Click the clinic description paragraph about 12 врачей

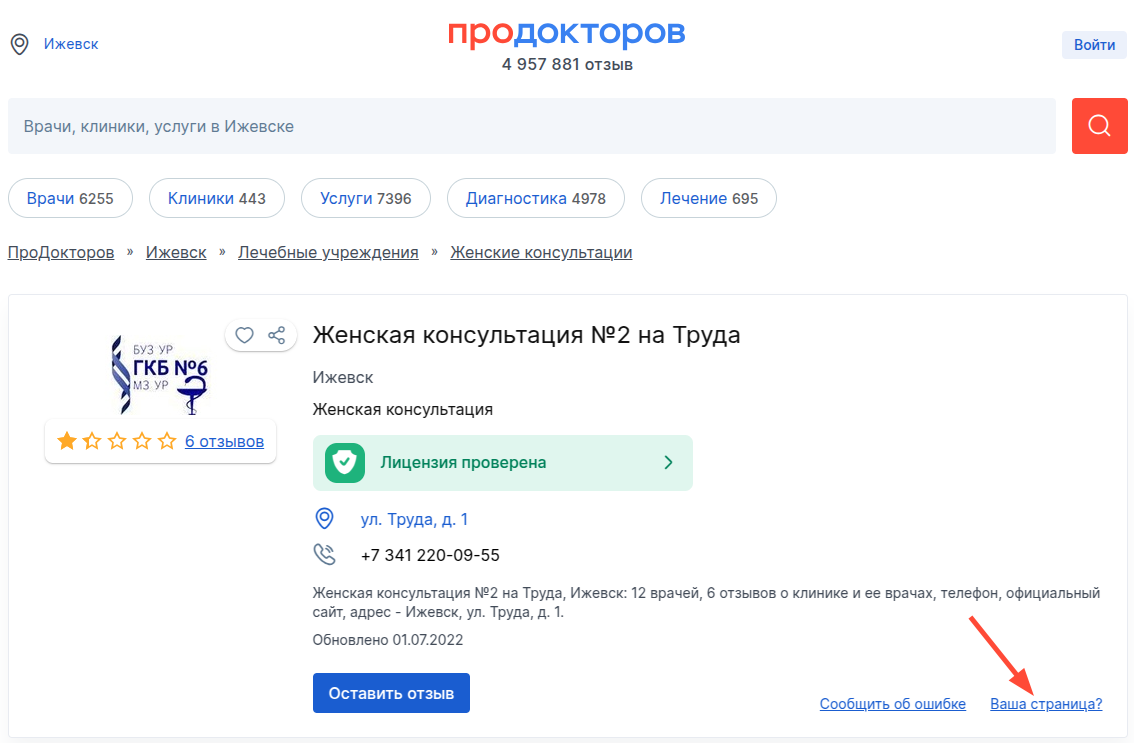(707, 603)
